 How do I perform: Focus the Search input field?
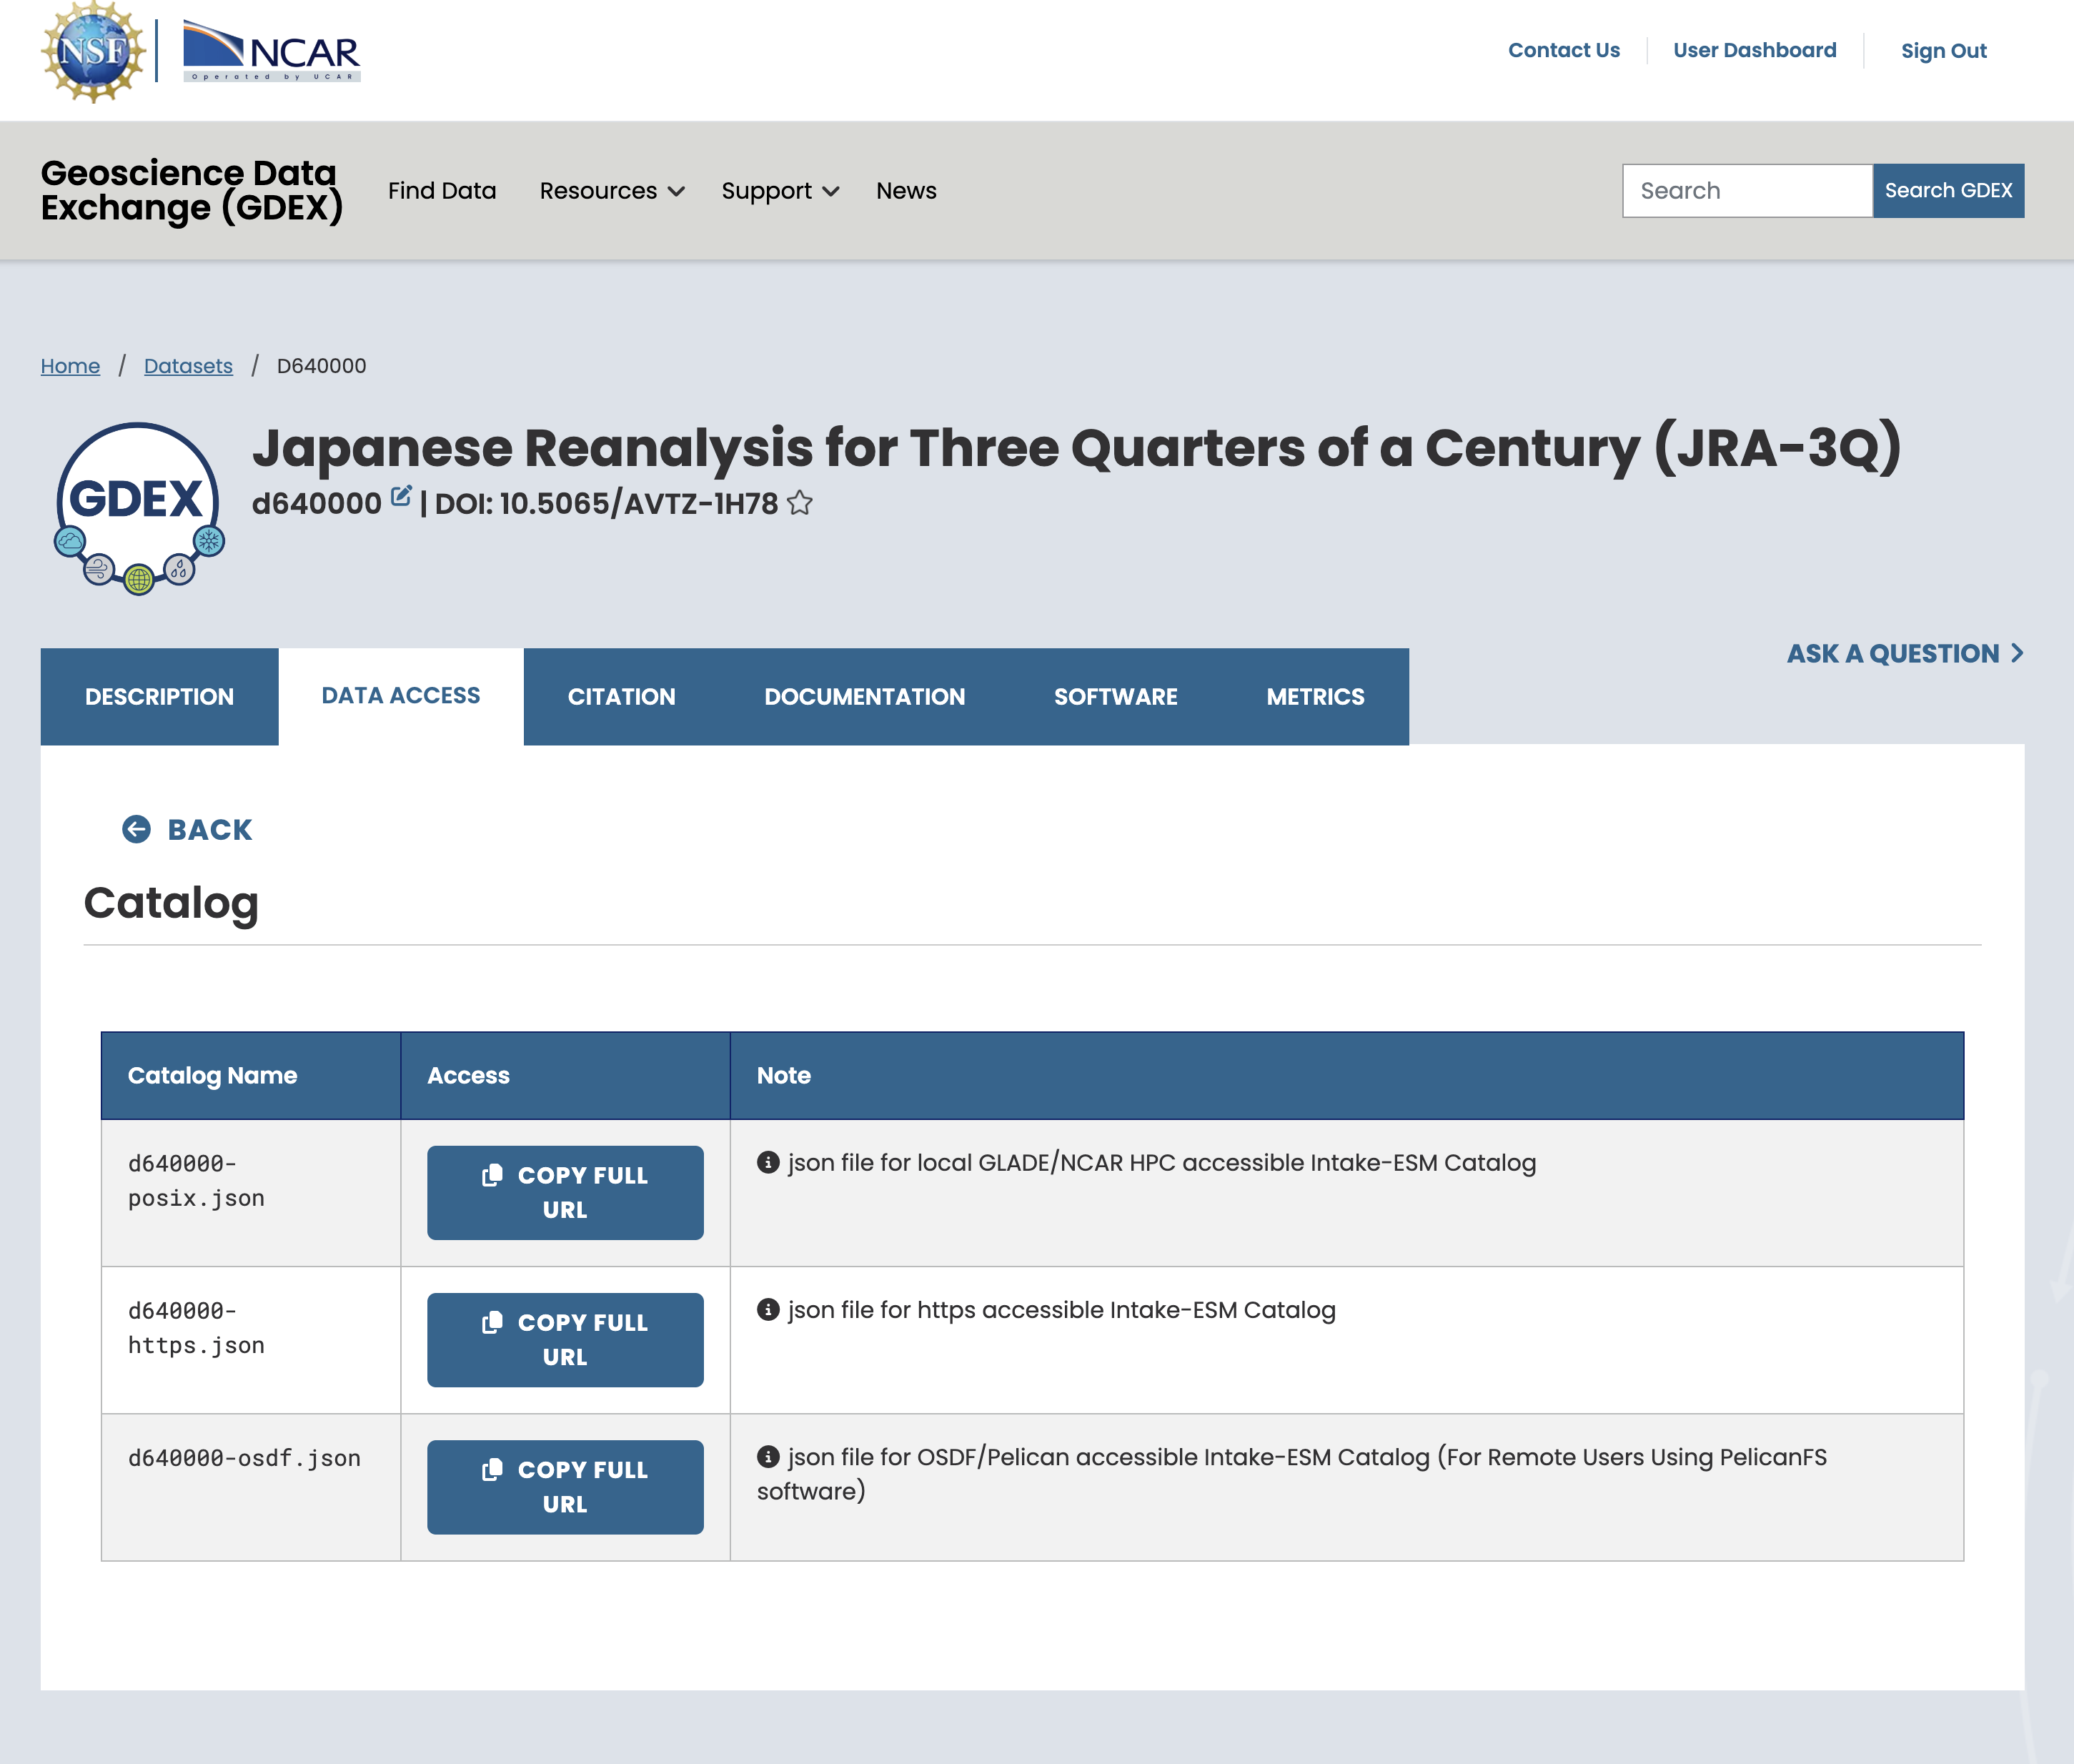pos(1746,191)
